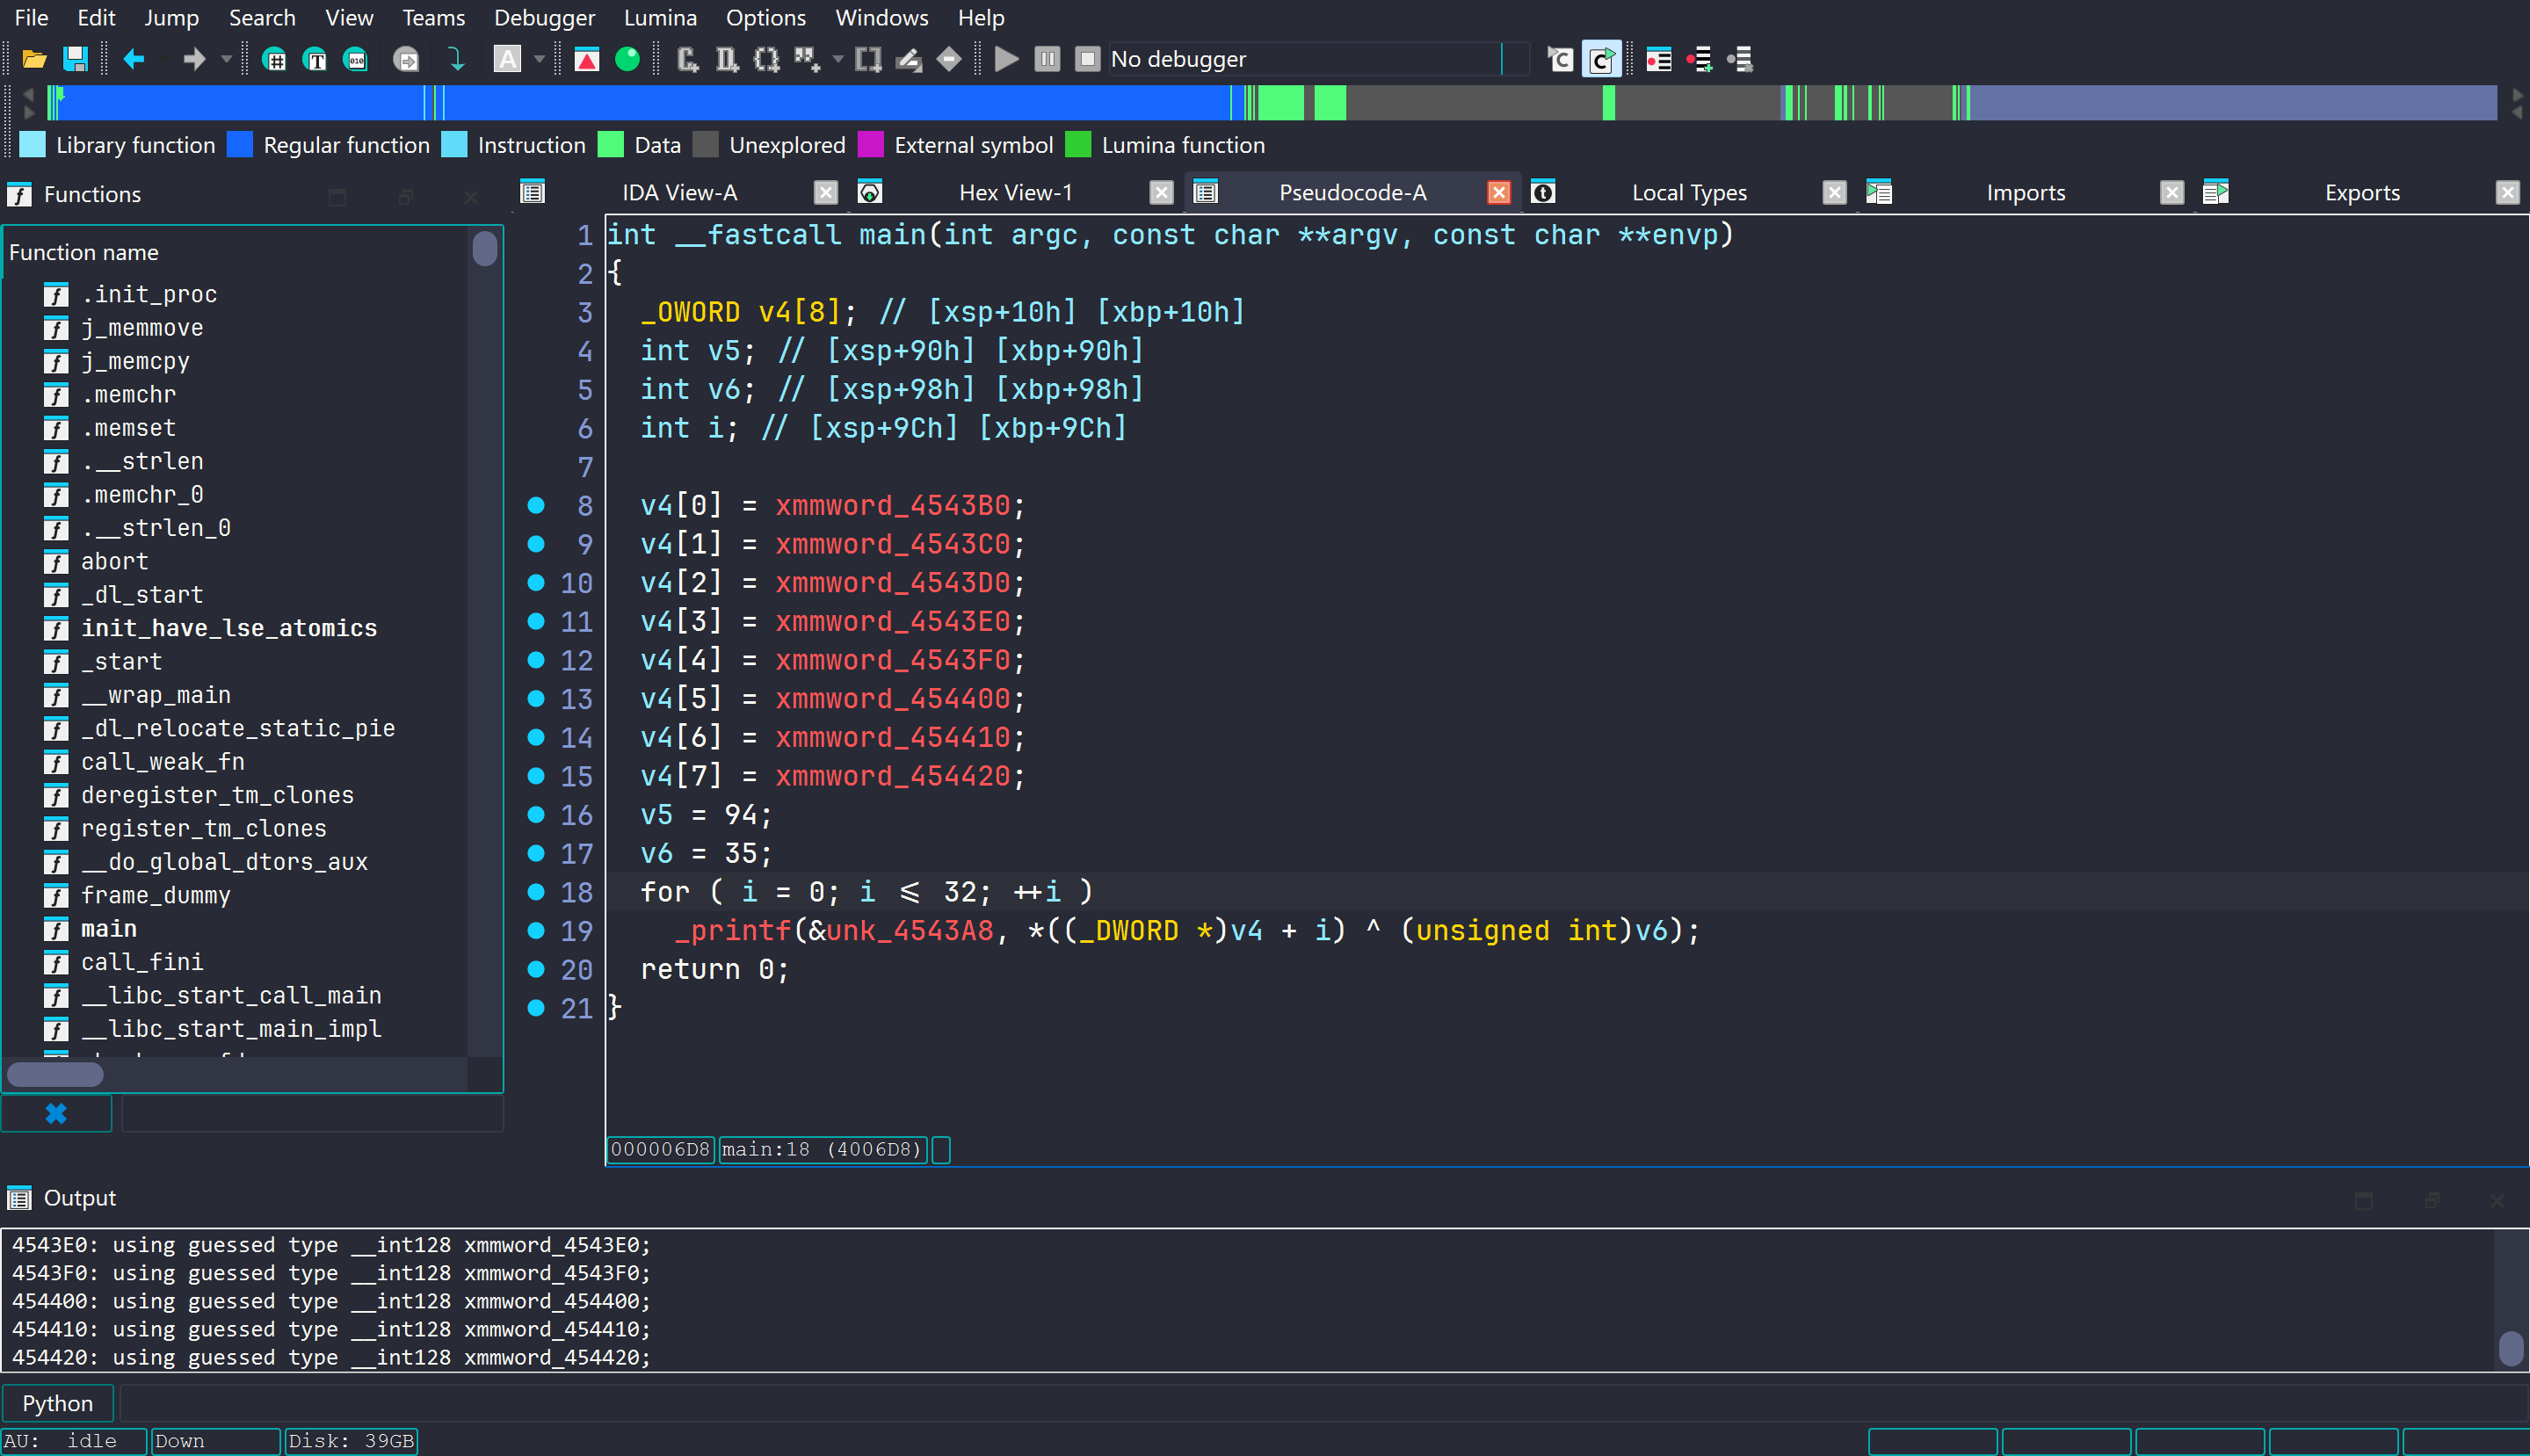Image resolution: width=2530 pixels, height=1456 pixels.
Task: Close the Pseudocode-A tab
Action: point(1498,193)
